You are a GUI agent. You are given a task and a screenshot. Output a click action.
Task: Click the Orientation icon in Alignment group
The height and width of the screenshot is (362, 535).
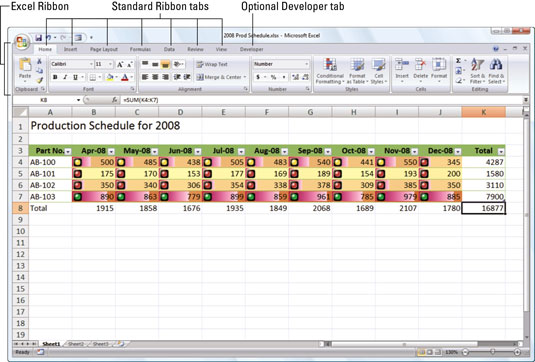(178, 64)
